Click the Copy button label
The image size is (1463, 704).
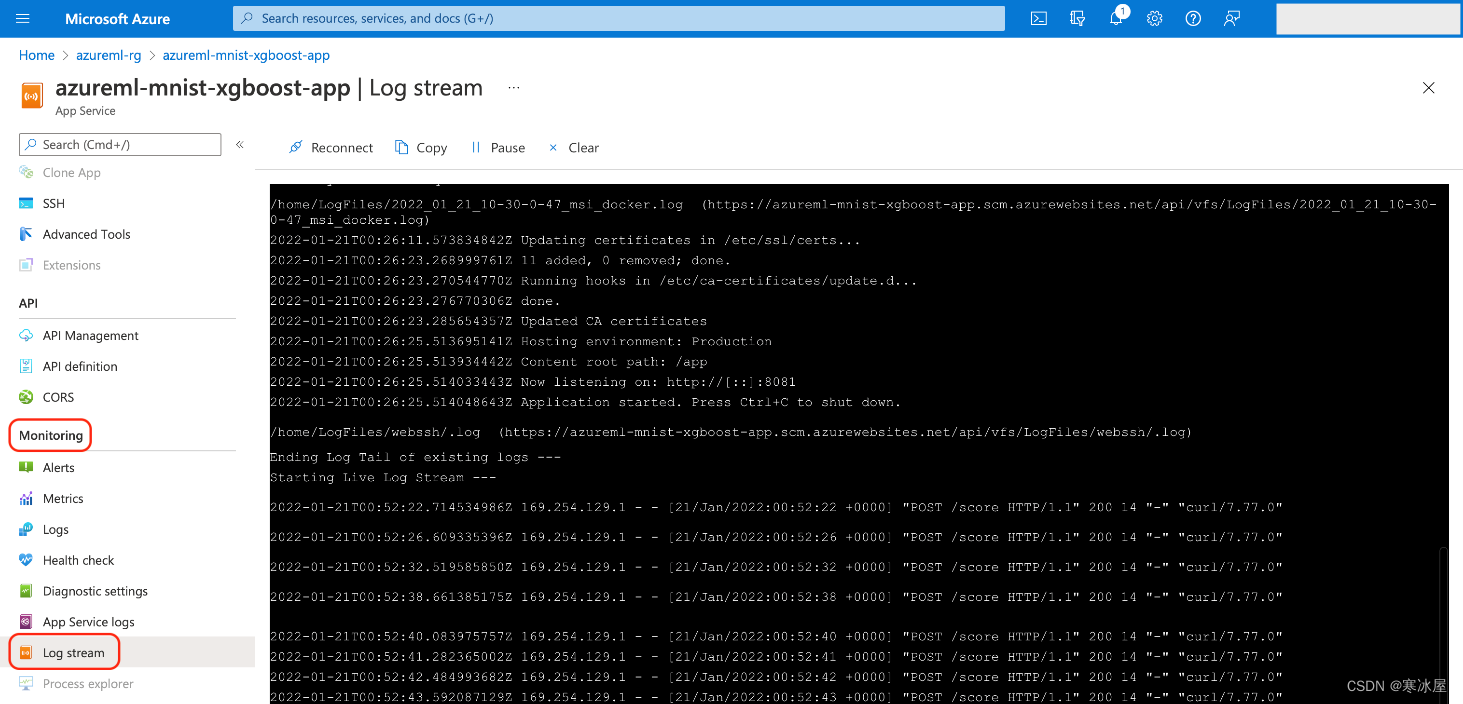coord(432,148)
